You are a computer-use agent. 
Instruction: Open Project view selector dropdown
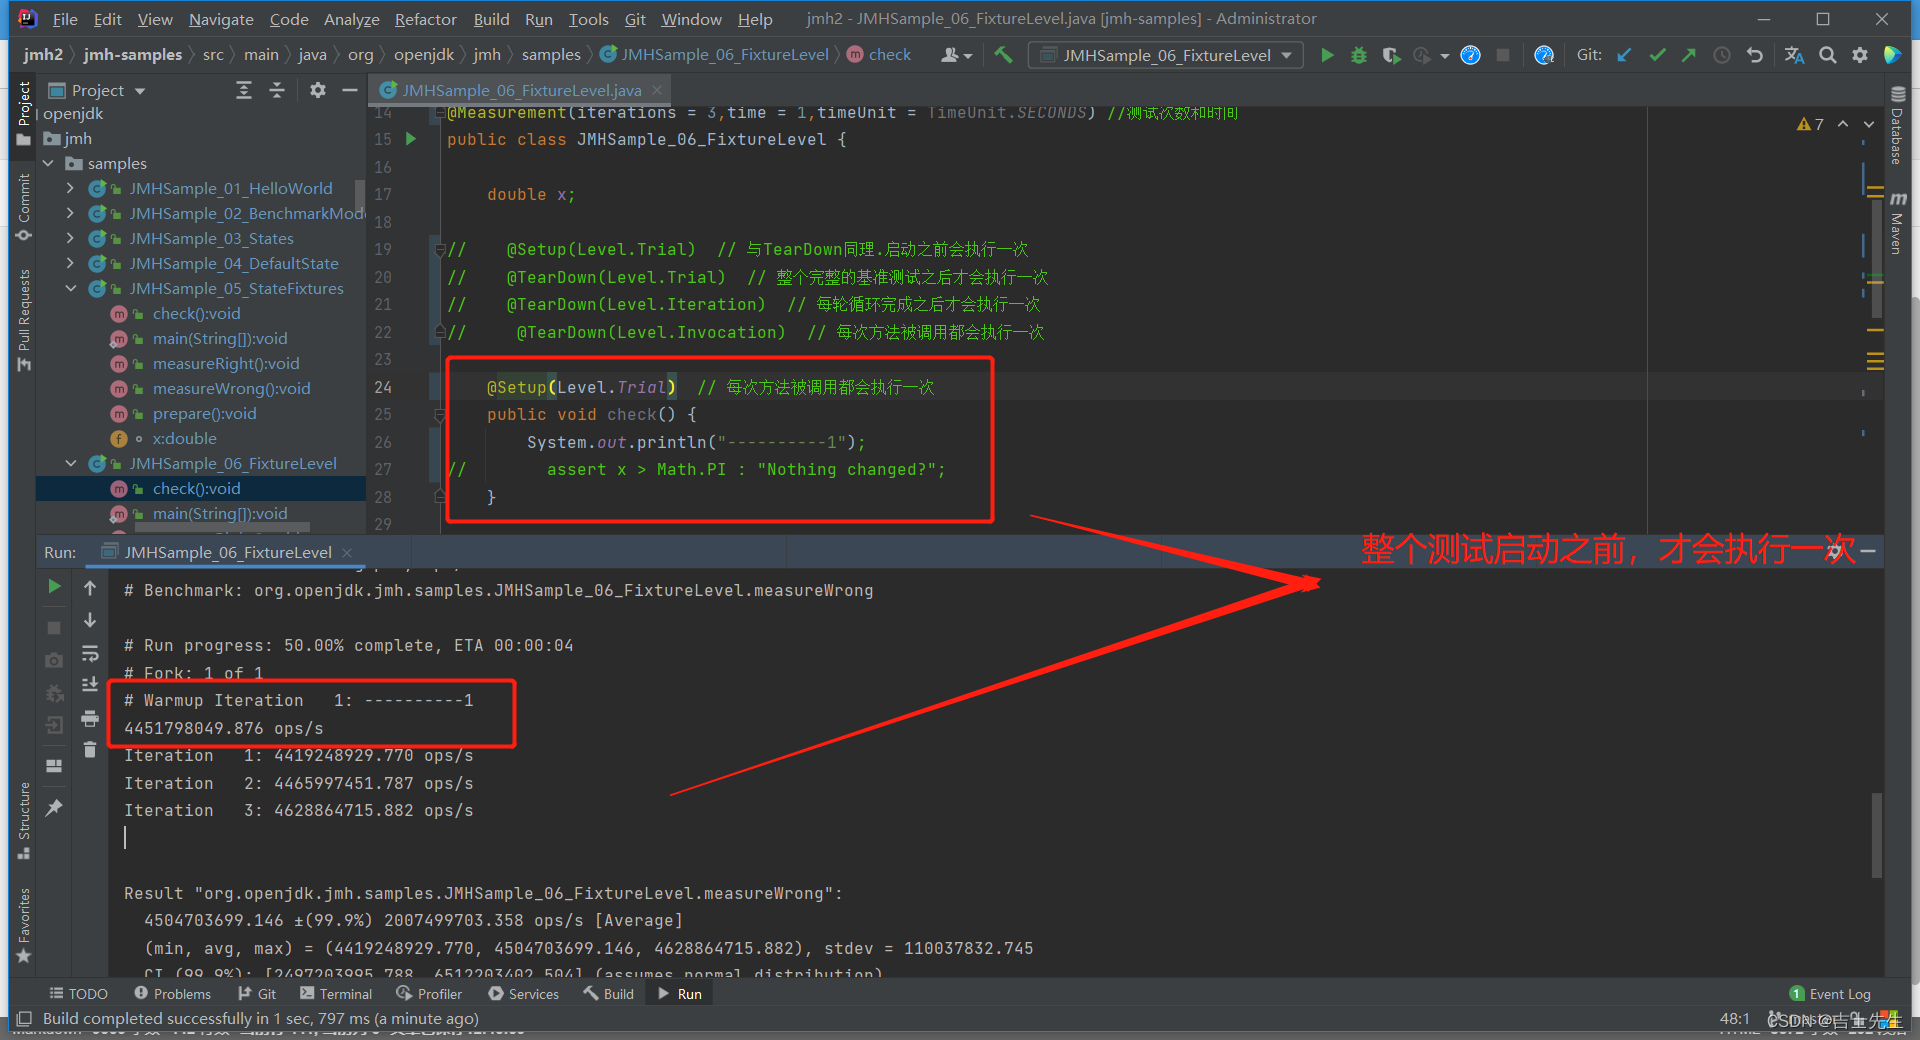pos(98,90)
